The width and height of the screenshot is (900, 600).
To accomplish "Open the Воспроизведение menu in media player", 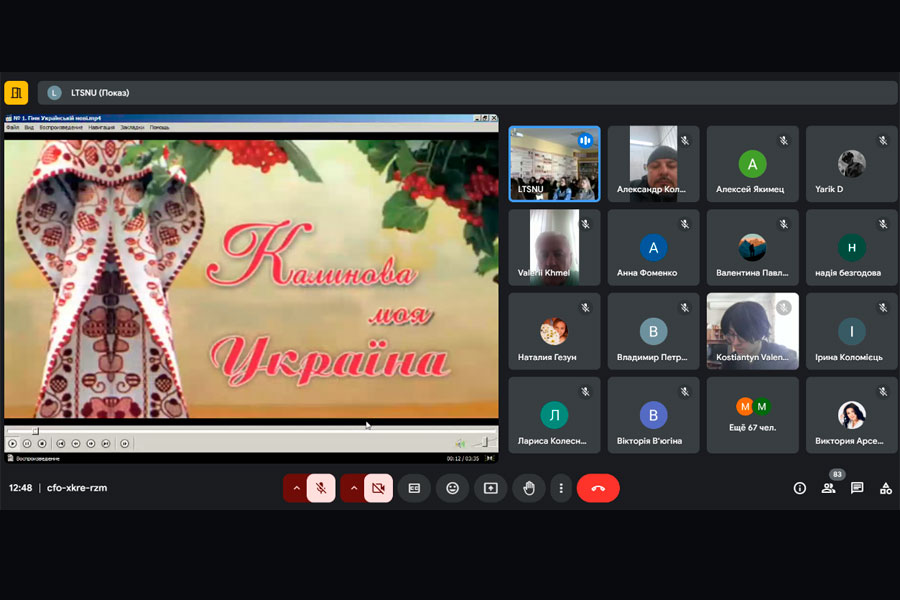I will [61, 128].
